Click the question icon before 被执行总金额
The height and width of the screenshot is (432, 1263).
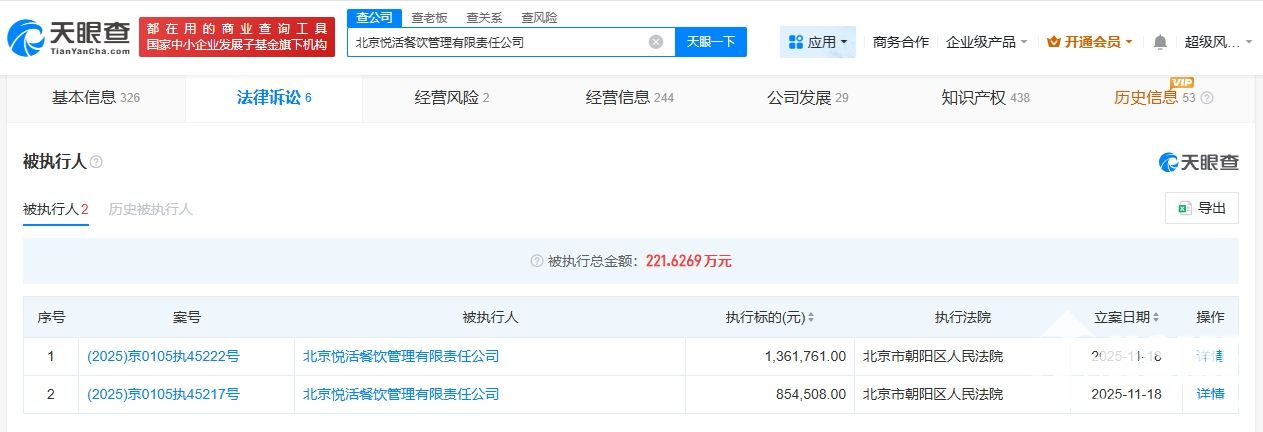[x=537, y=261]
